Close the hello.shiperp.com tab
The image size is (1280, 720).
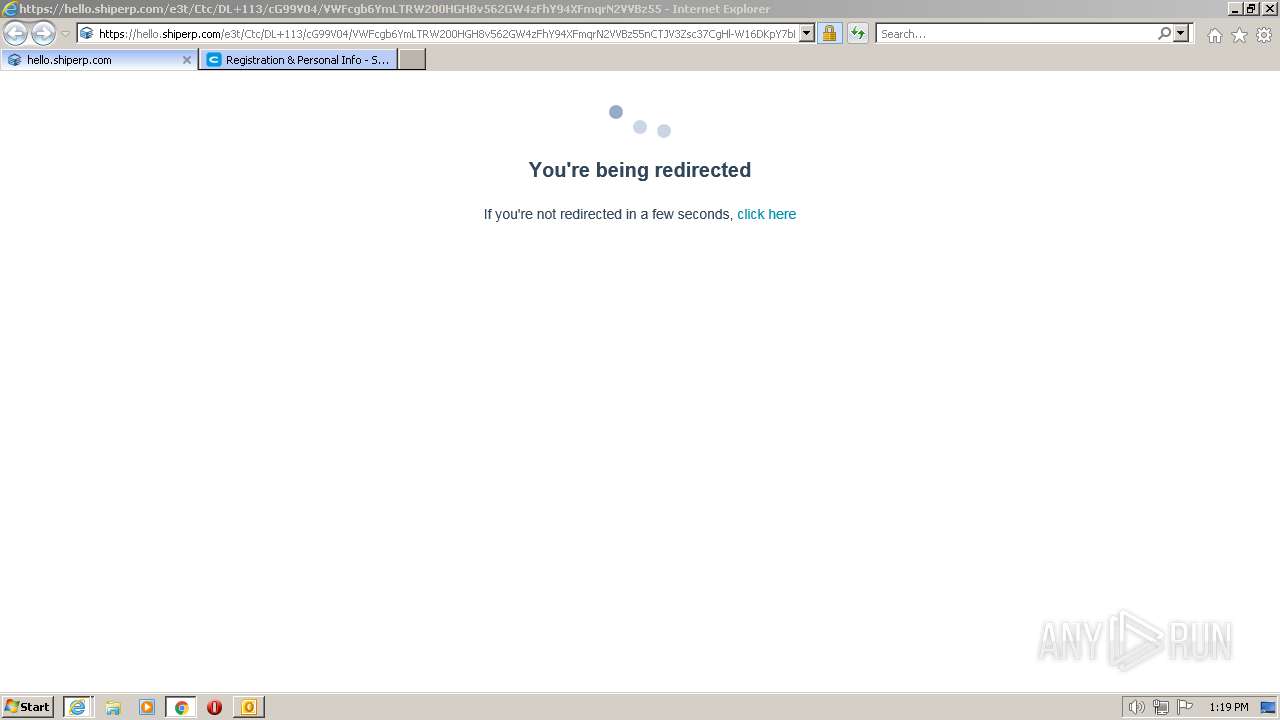[186, 60]
